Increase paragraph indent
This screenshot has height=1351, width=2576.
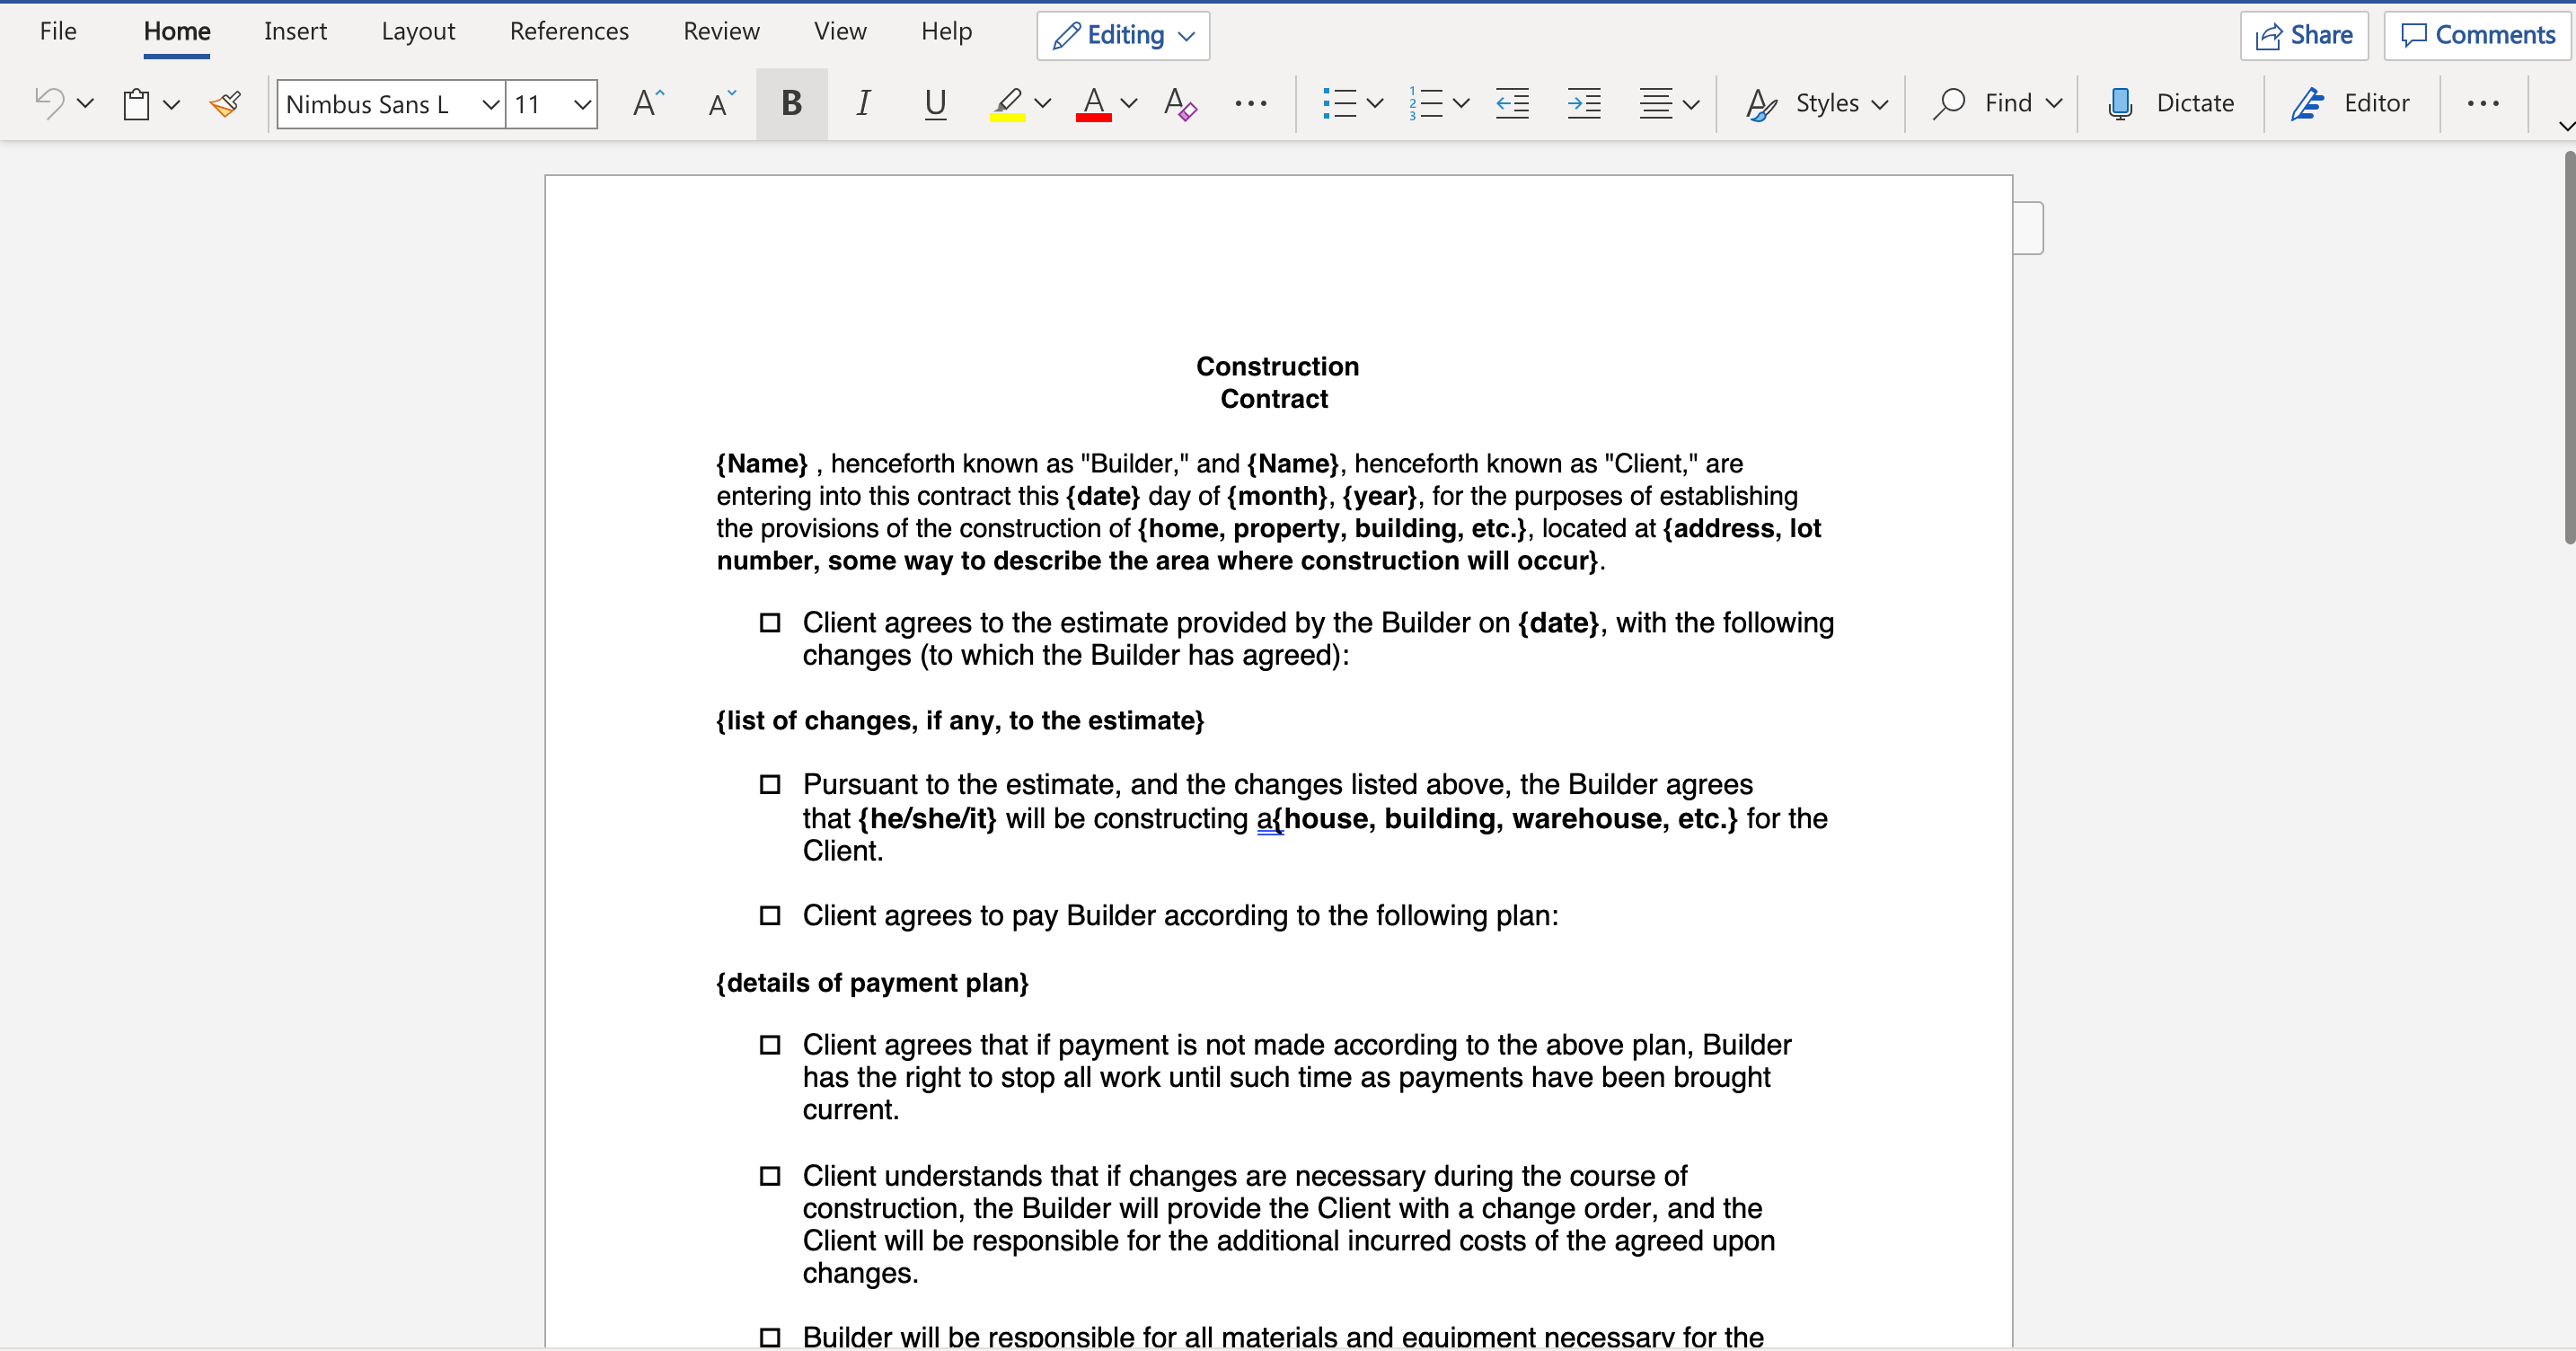tap(1584, 103)
